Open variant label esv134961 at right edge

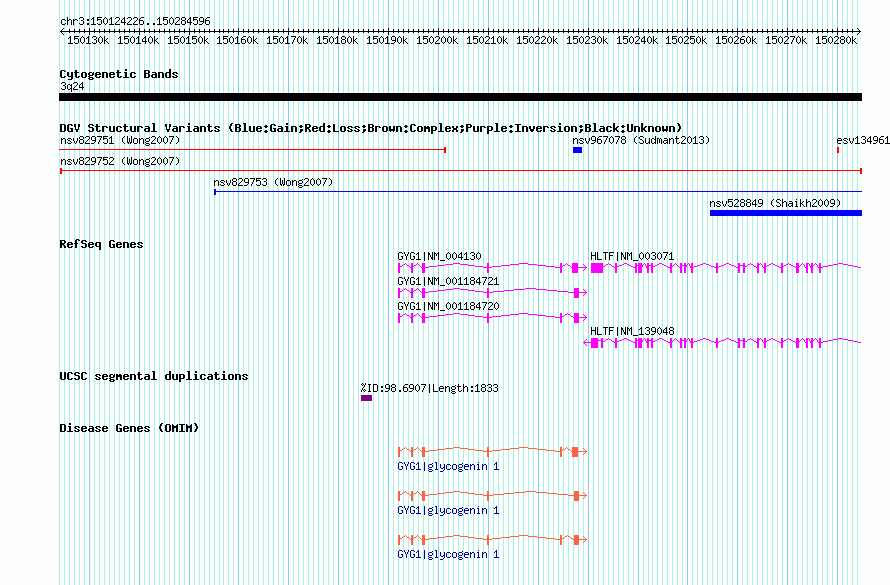pyautogui.click(x=863, y=140)
